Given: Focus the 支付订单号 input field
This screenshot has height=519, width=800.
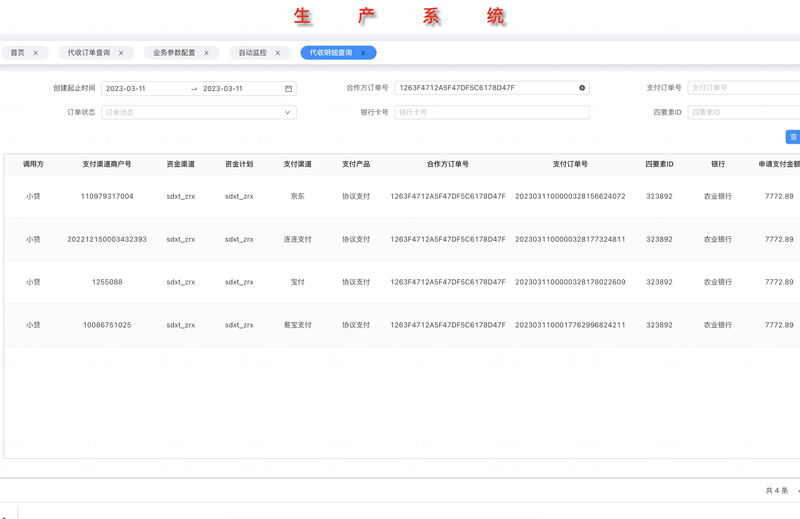Looking at the screenshot, I should (x=744, y=88).
